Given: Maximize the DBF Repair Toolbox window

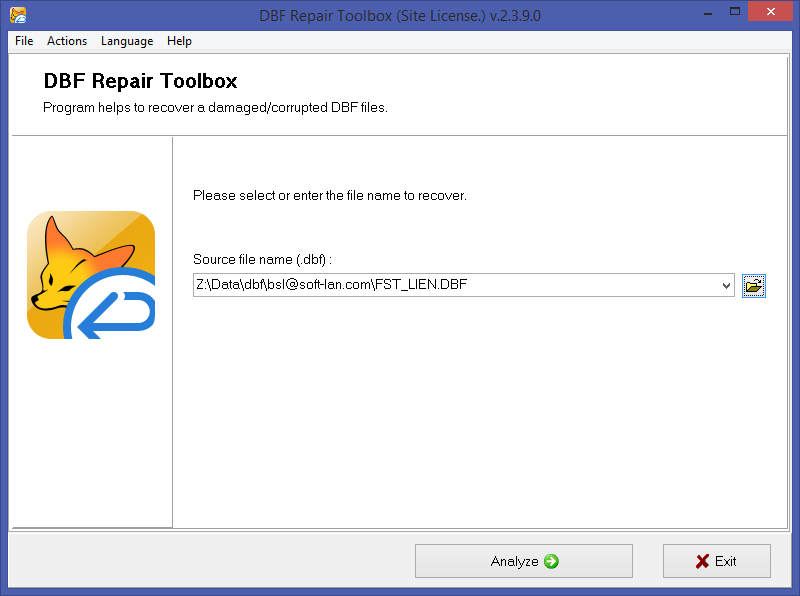Looking at the screenshot, I should [735, 12].
